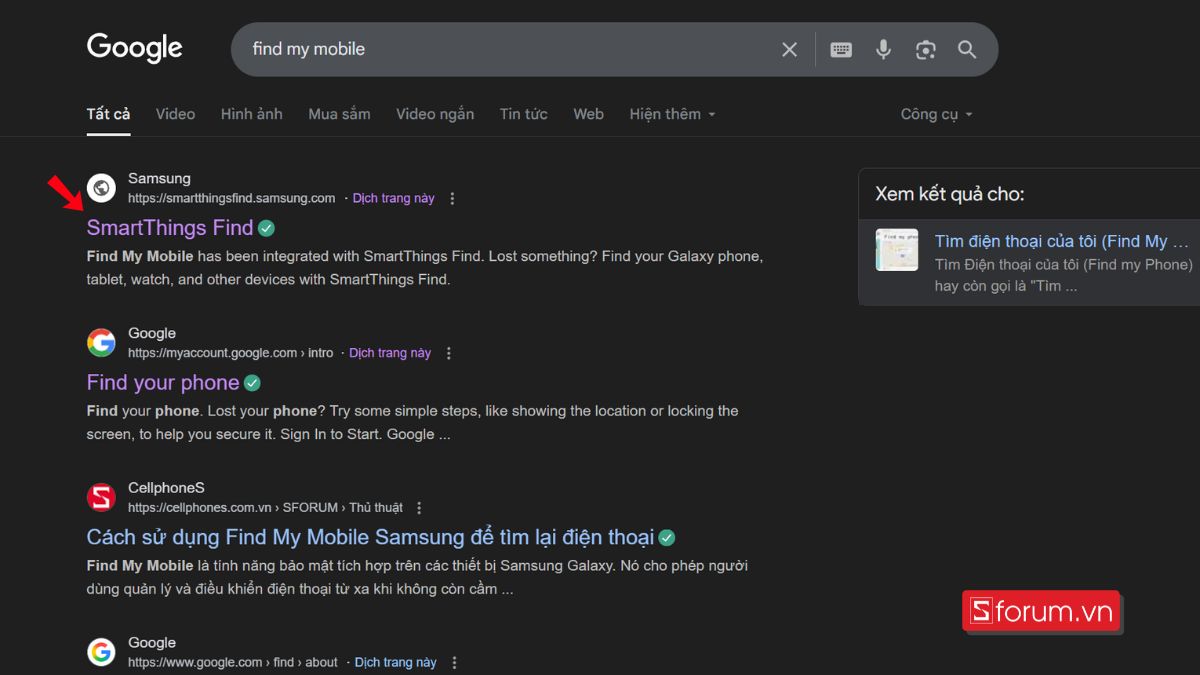
Task: Click the Google favicon on google.com find result
Action: [101, 652]
